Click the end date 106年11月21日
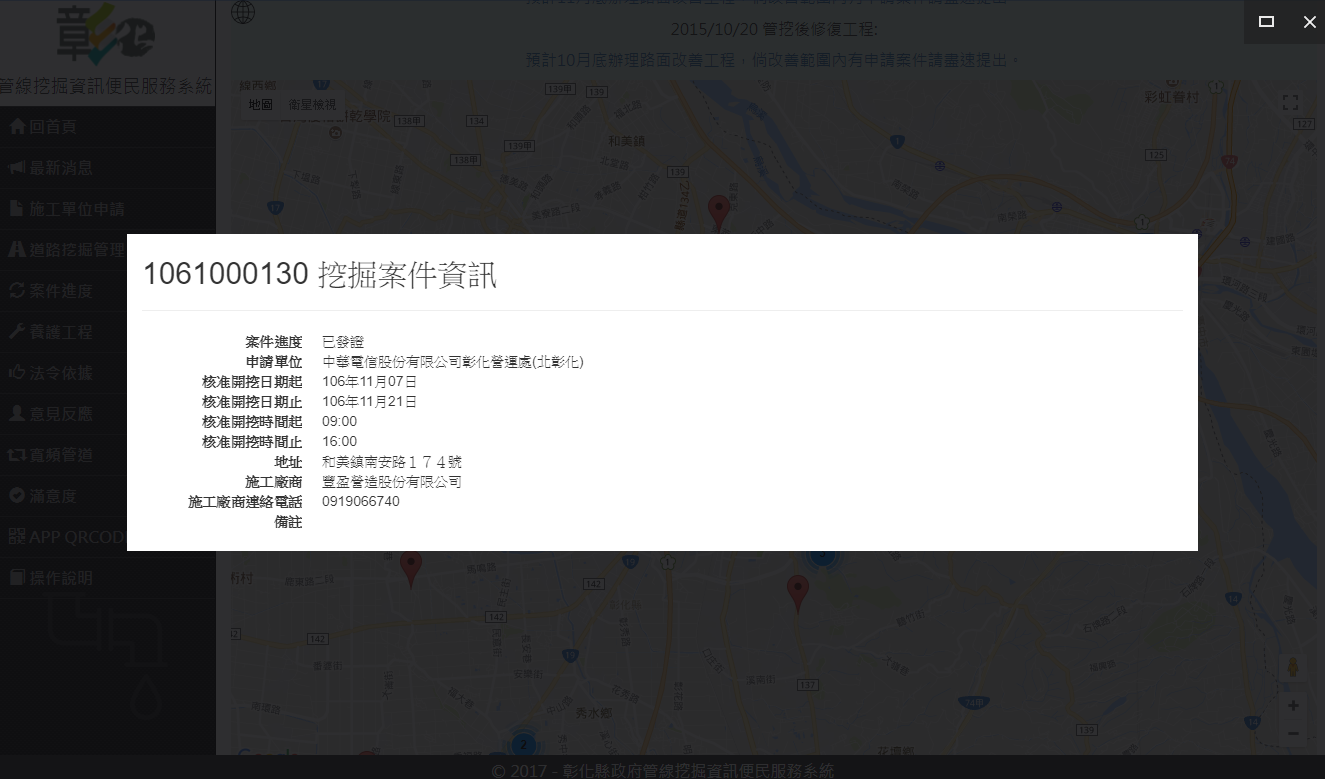The image size is (1325, 779). click(x=369, y=402)
